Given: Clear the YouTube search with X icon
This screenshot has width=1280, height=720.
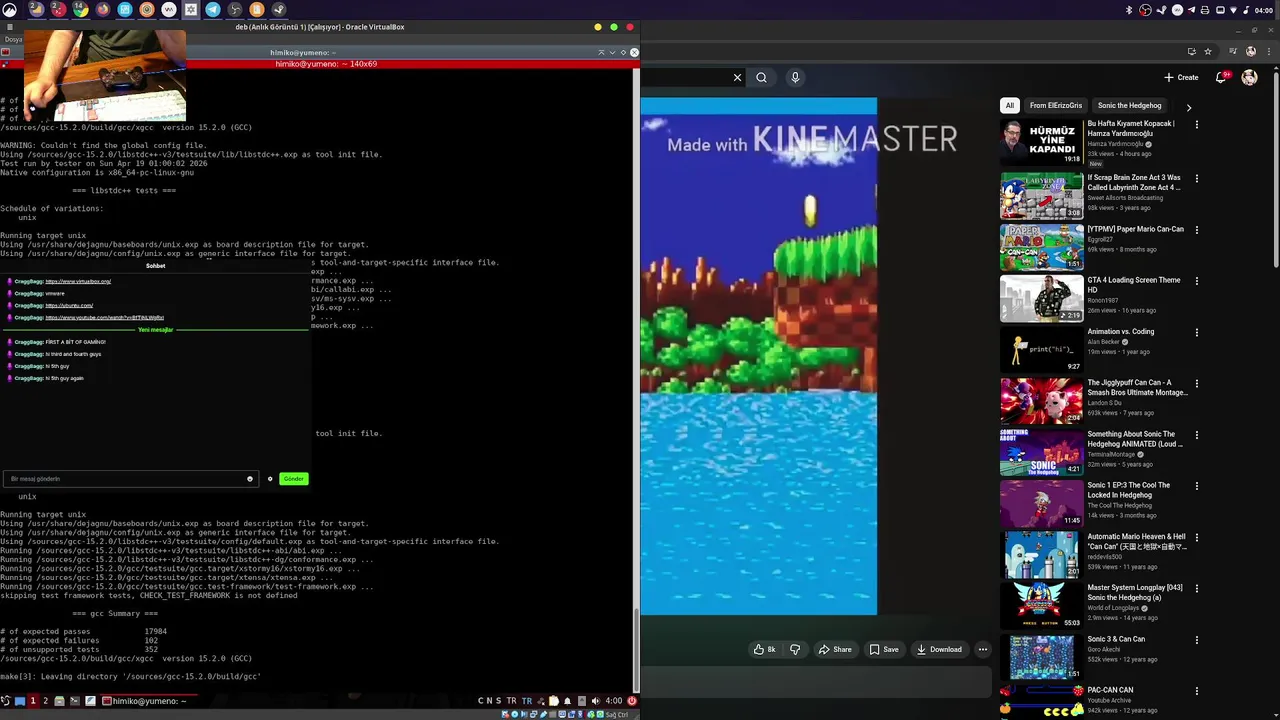Looking at the screenshot, I should [738, 77].
